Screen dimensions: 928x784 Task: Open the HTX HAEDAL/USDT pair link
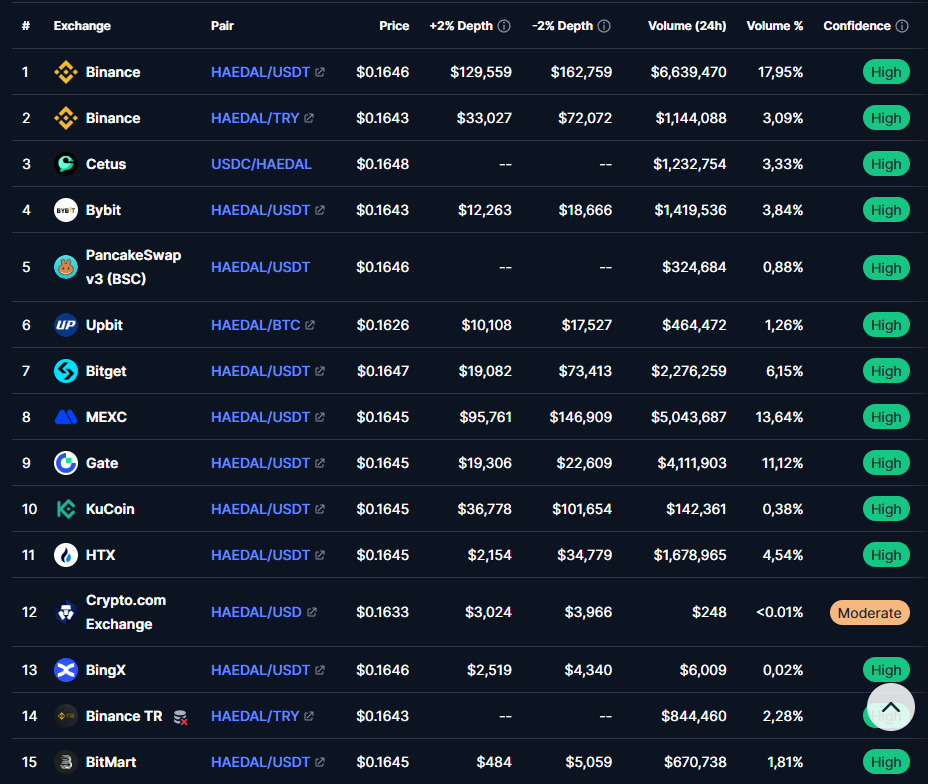point(260,555)
